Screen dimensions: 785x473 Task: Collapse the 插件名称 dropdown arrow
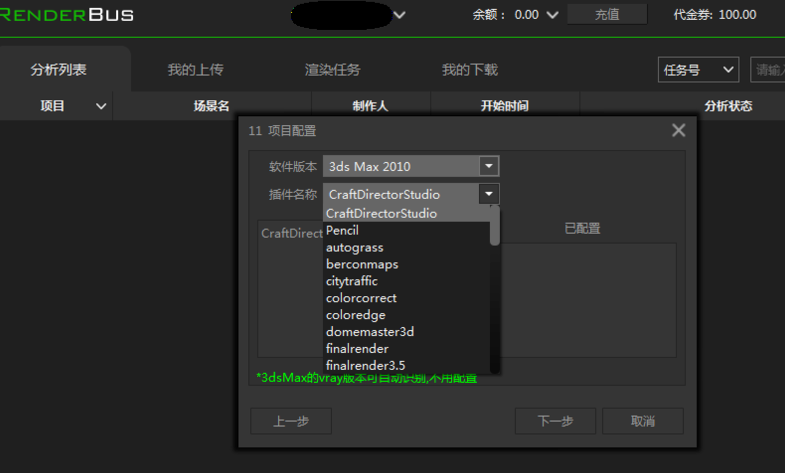(x=489, y=194)
